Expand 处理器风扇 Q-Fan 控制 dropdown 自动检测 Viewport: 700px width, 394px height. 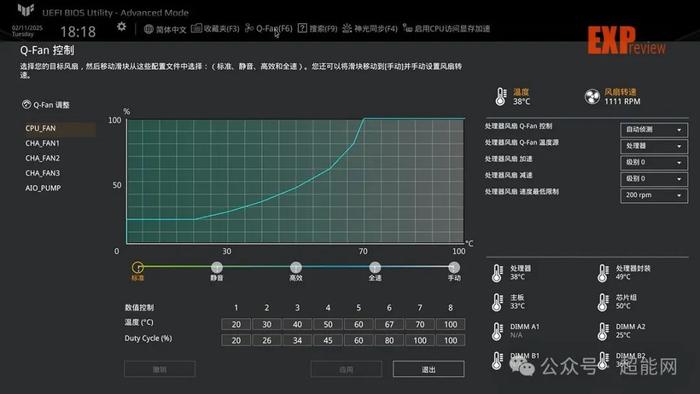[x=654, y=130]
